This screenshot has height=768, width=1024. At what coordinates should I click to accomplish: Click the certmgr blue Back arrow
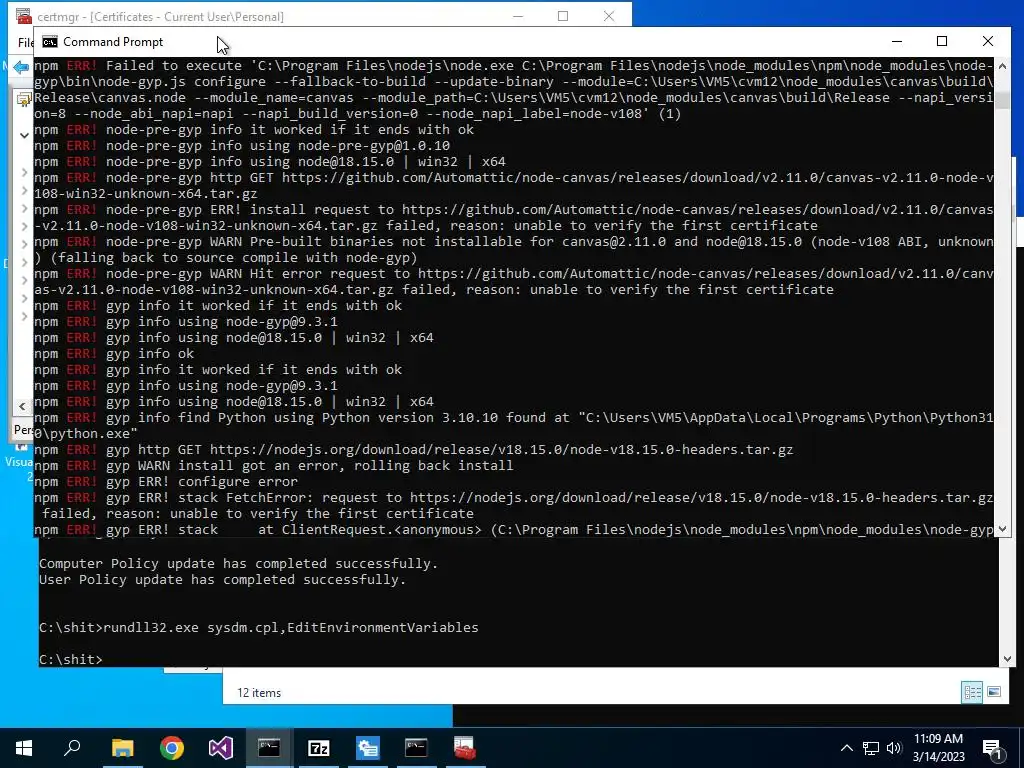click(21, 67)
